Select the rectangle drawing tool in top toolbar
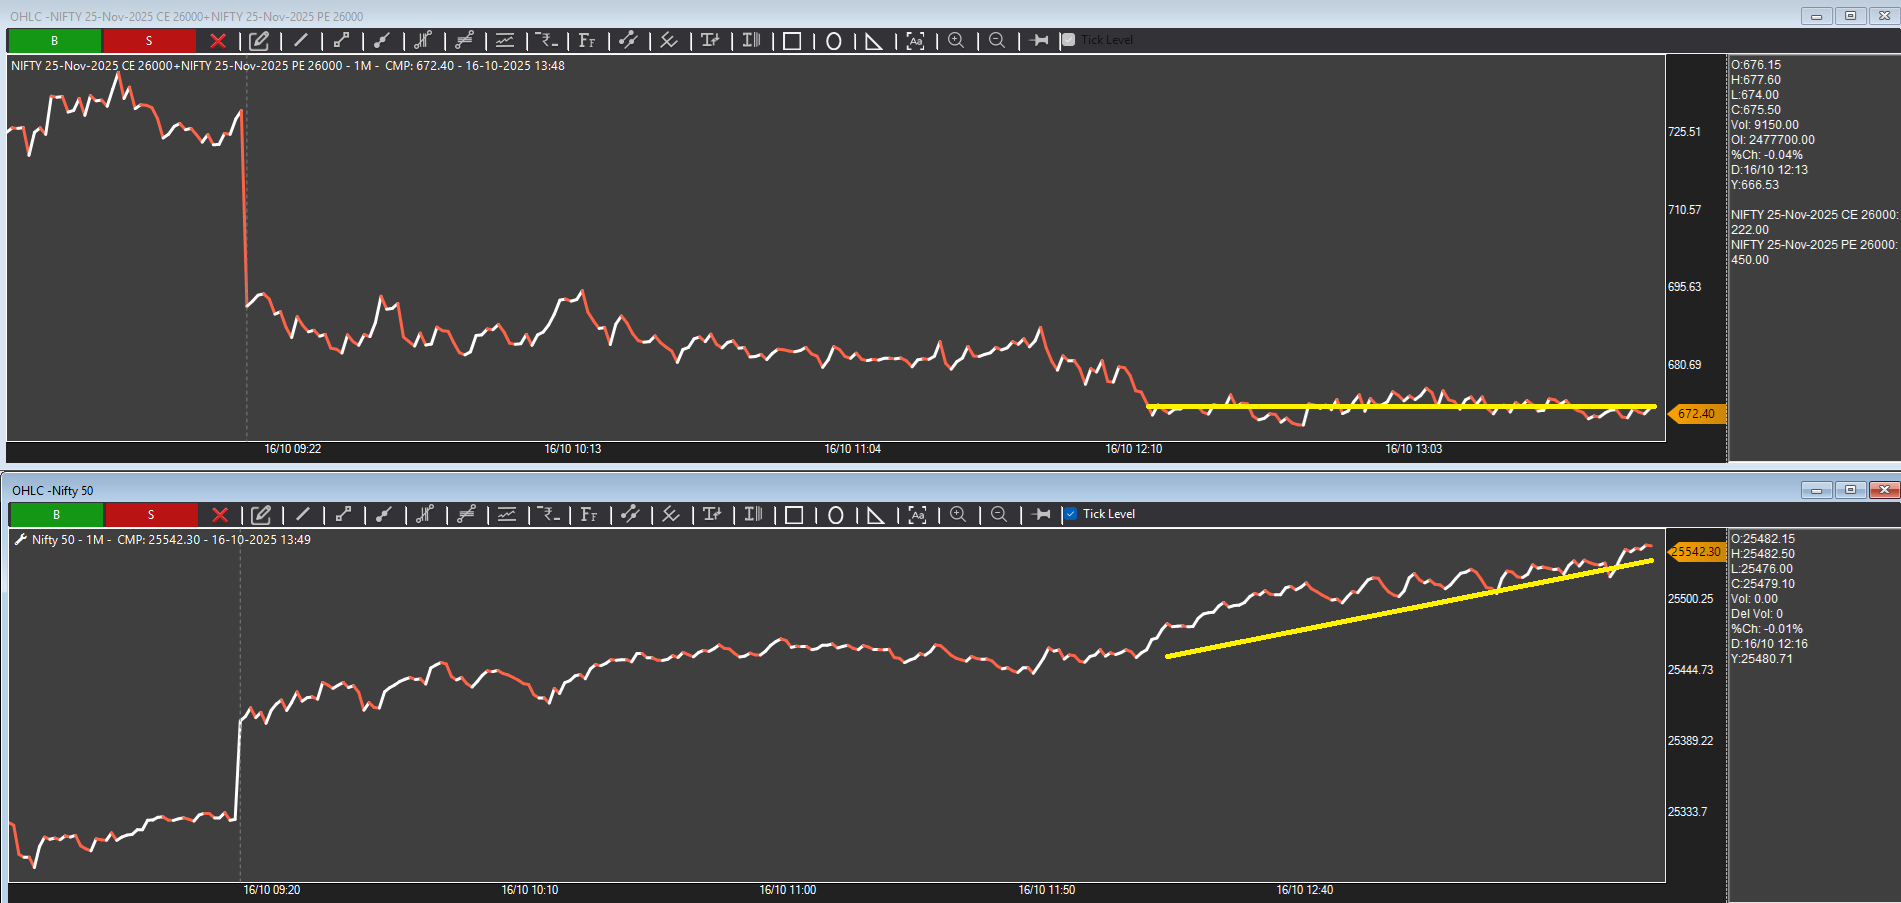Screen dimensions: 1901x903 (792, 41)
